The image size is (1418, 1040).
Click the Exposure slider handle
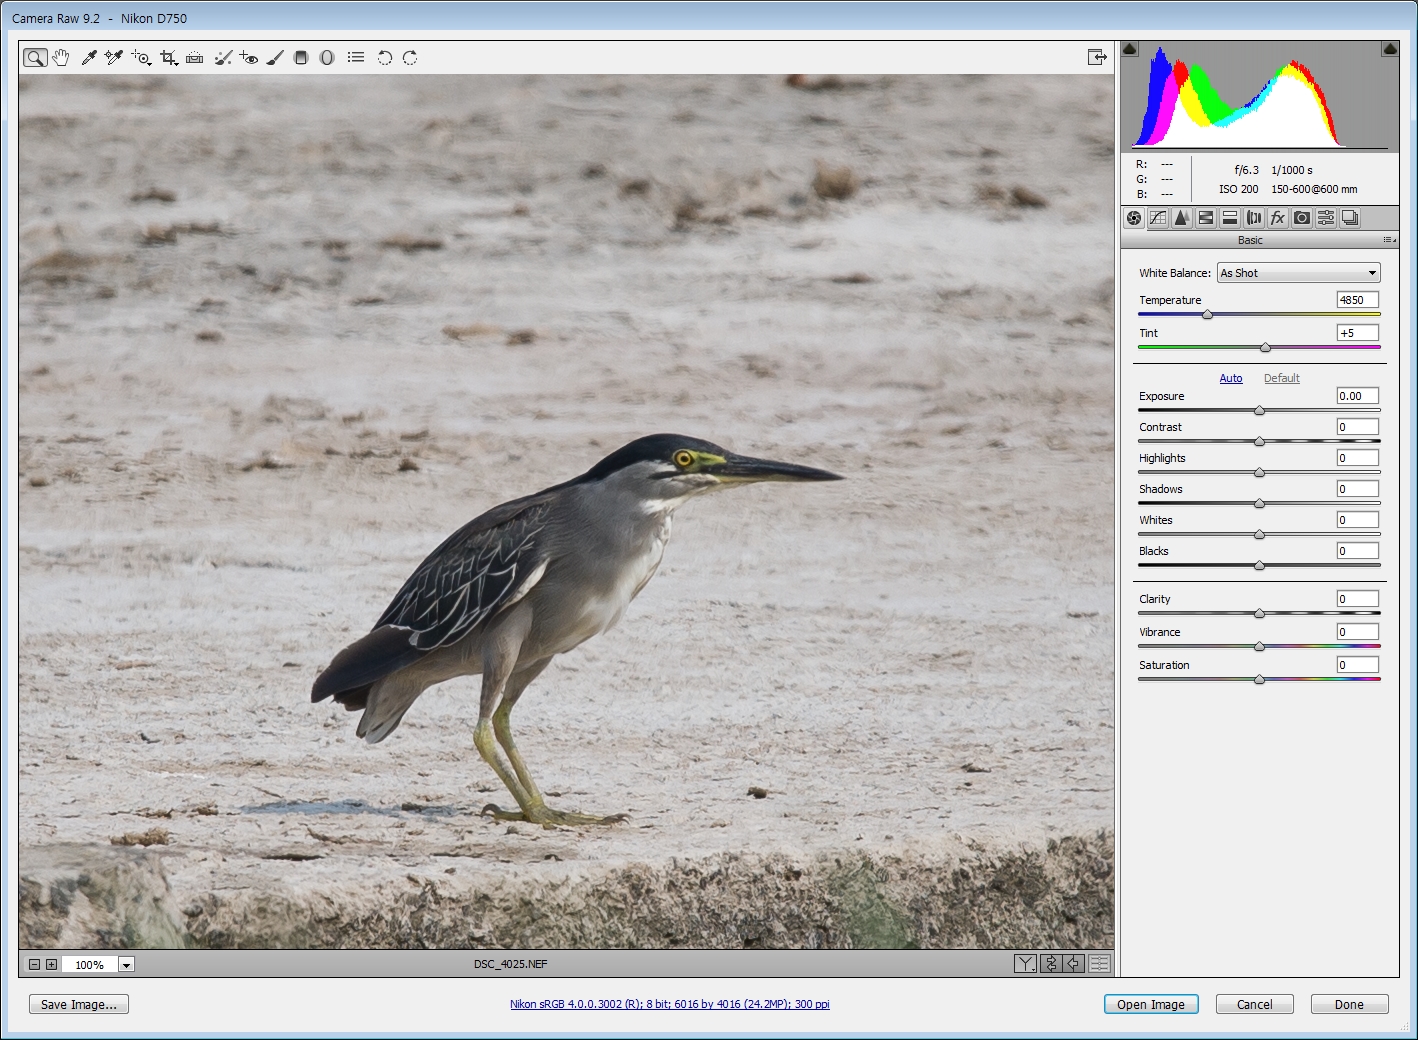pos(1259,411)
